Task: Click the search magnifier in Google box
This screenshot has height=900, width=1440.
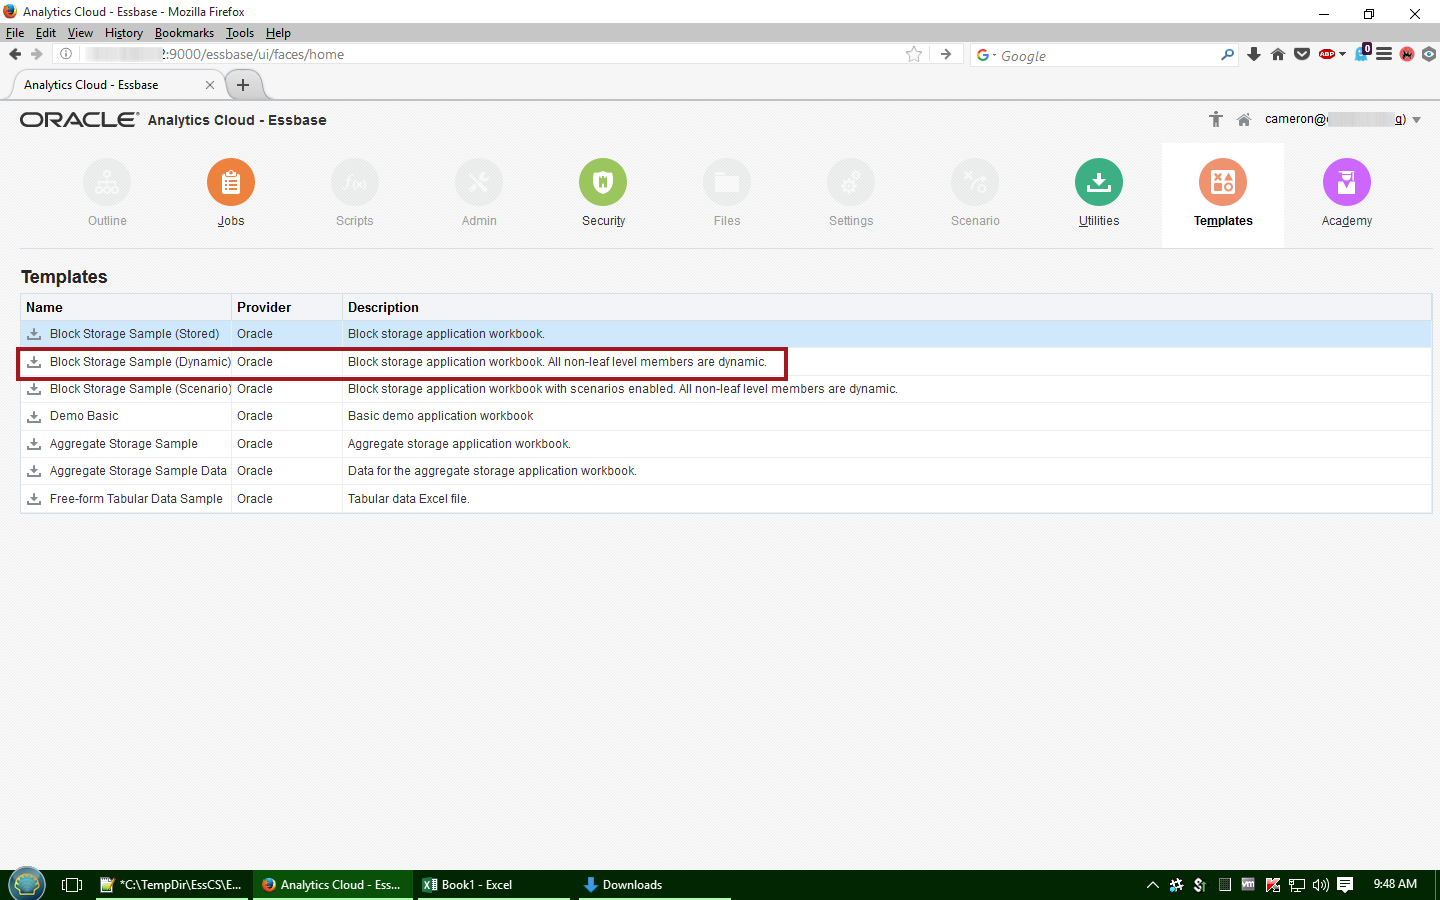Action: pyautogui.click(x=1227, y=55)
